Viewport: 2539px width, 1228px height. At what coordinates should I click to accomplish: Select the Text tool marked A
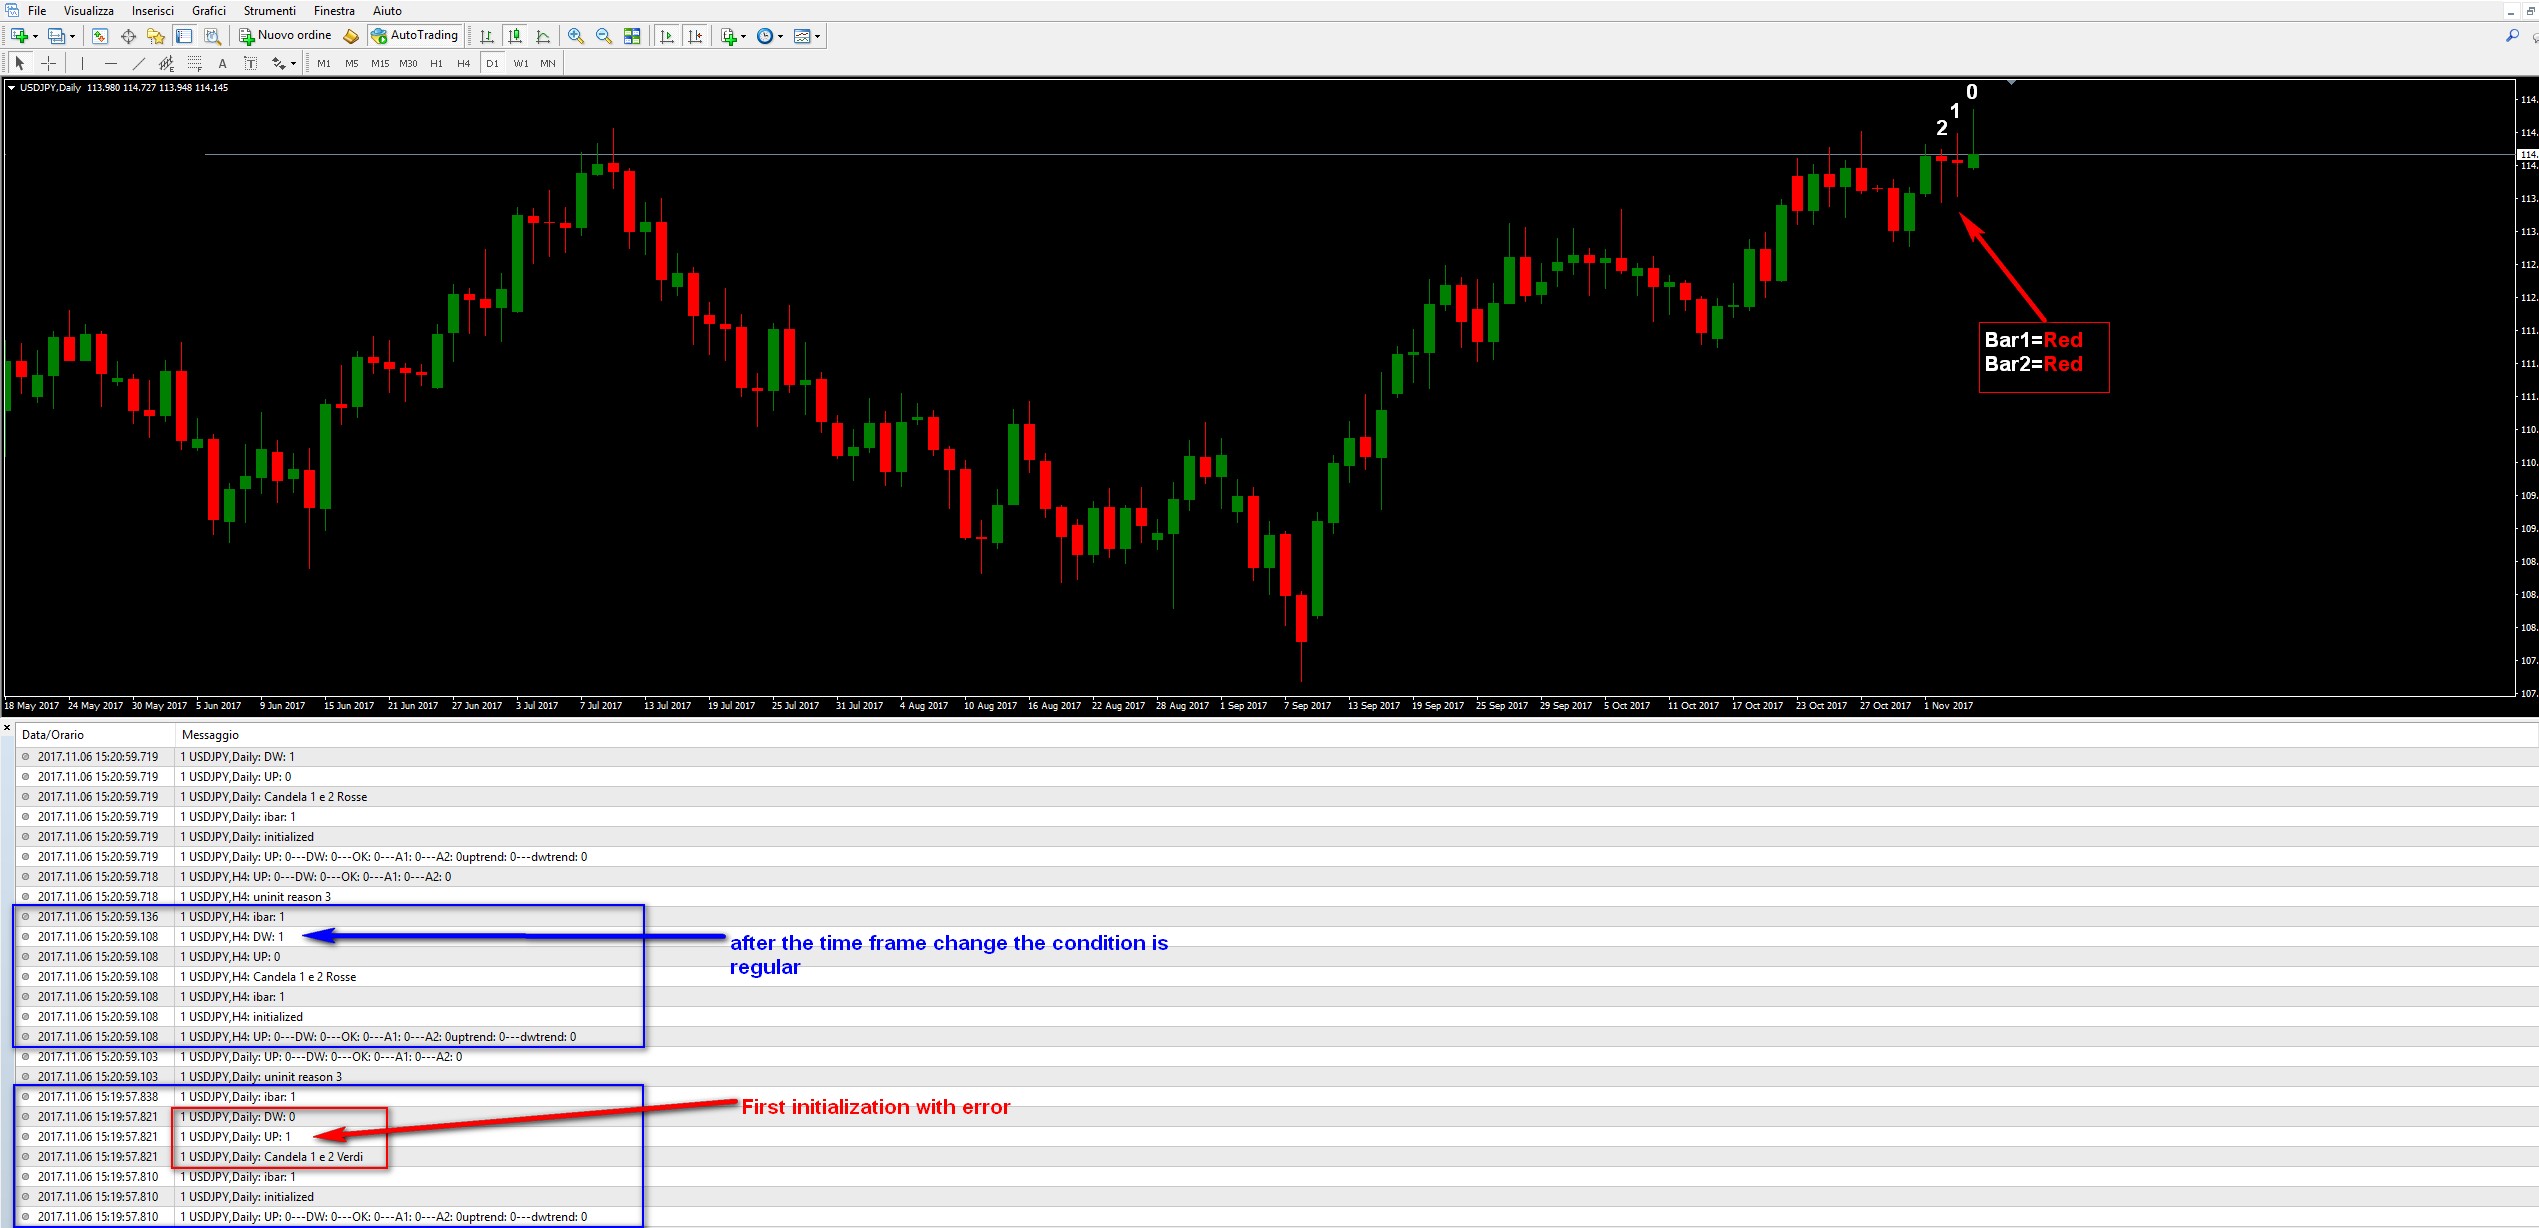click(222, 63)
